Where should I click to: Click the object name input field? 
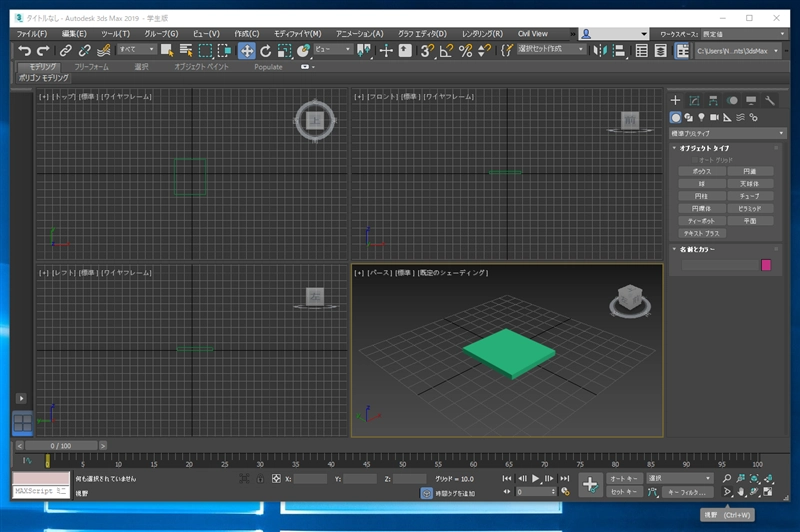tap(720, 265)
